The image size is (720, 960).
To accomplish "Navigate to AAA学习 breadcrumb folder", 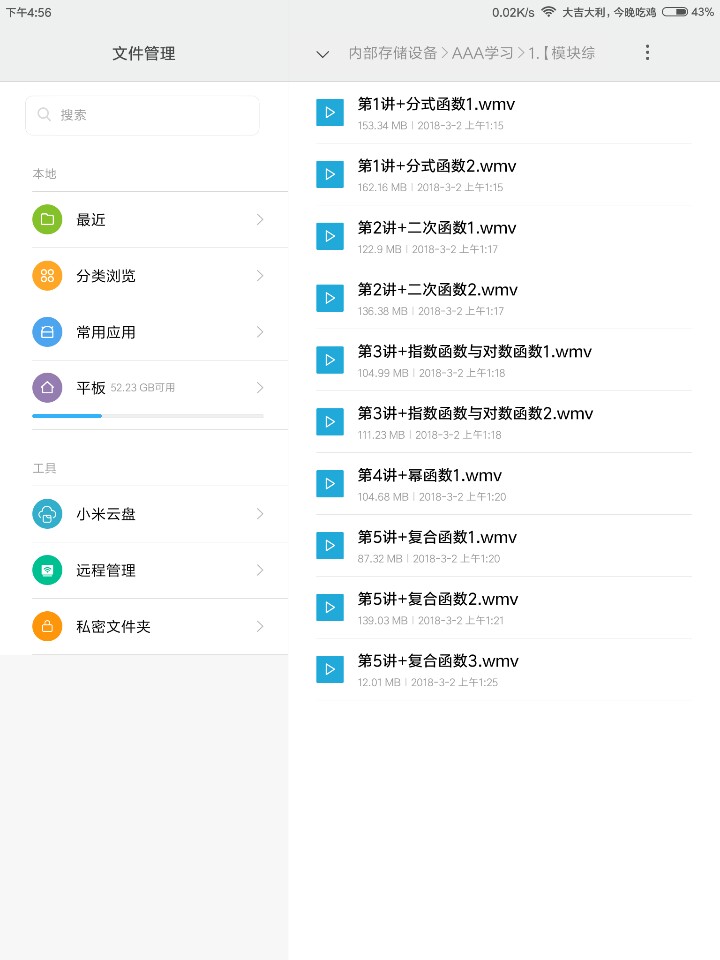I will click(x=483, y=53).
